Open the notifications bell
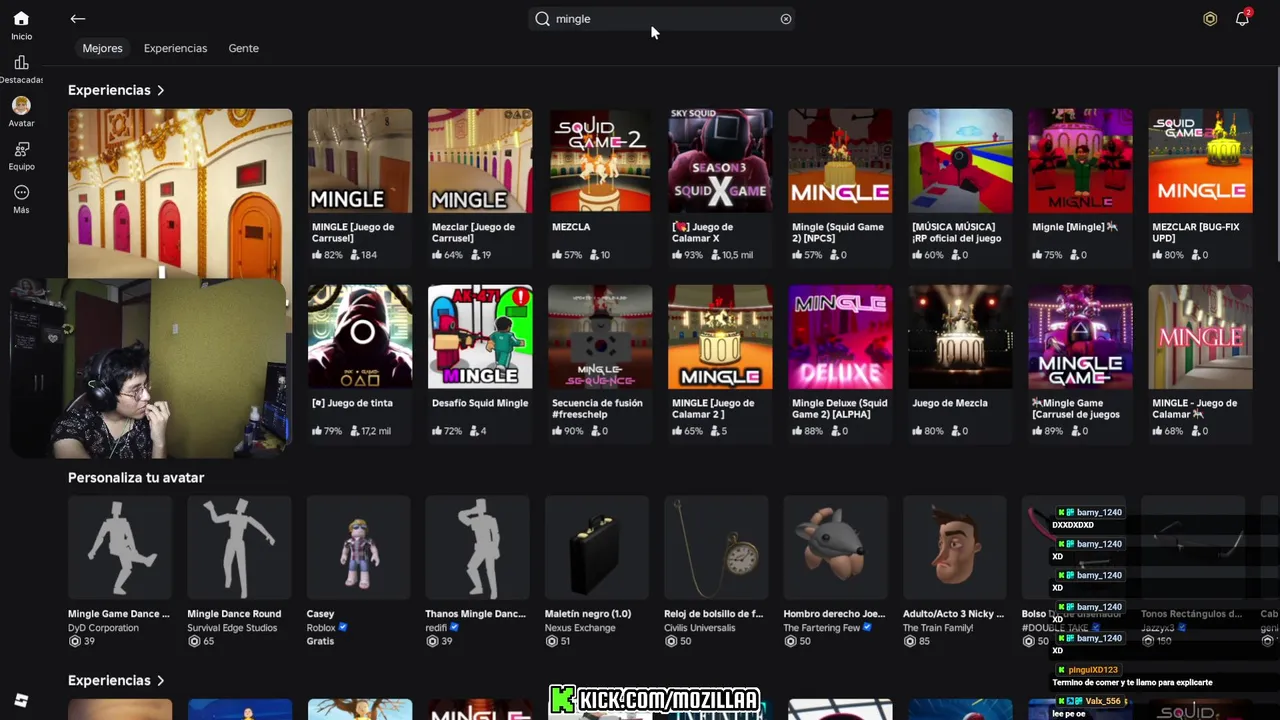Image resolution: width=1280 pixels, height=720 pixels. (x=1242, y=19)
